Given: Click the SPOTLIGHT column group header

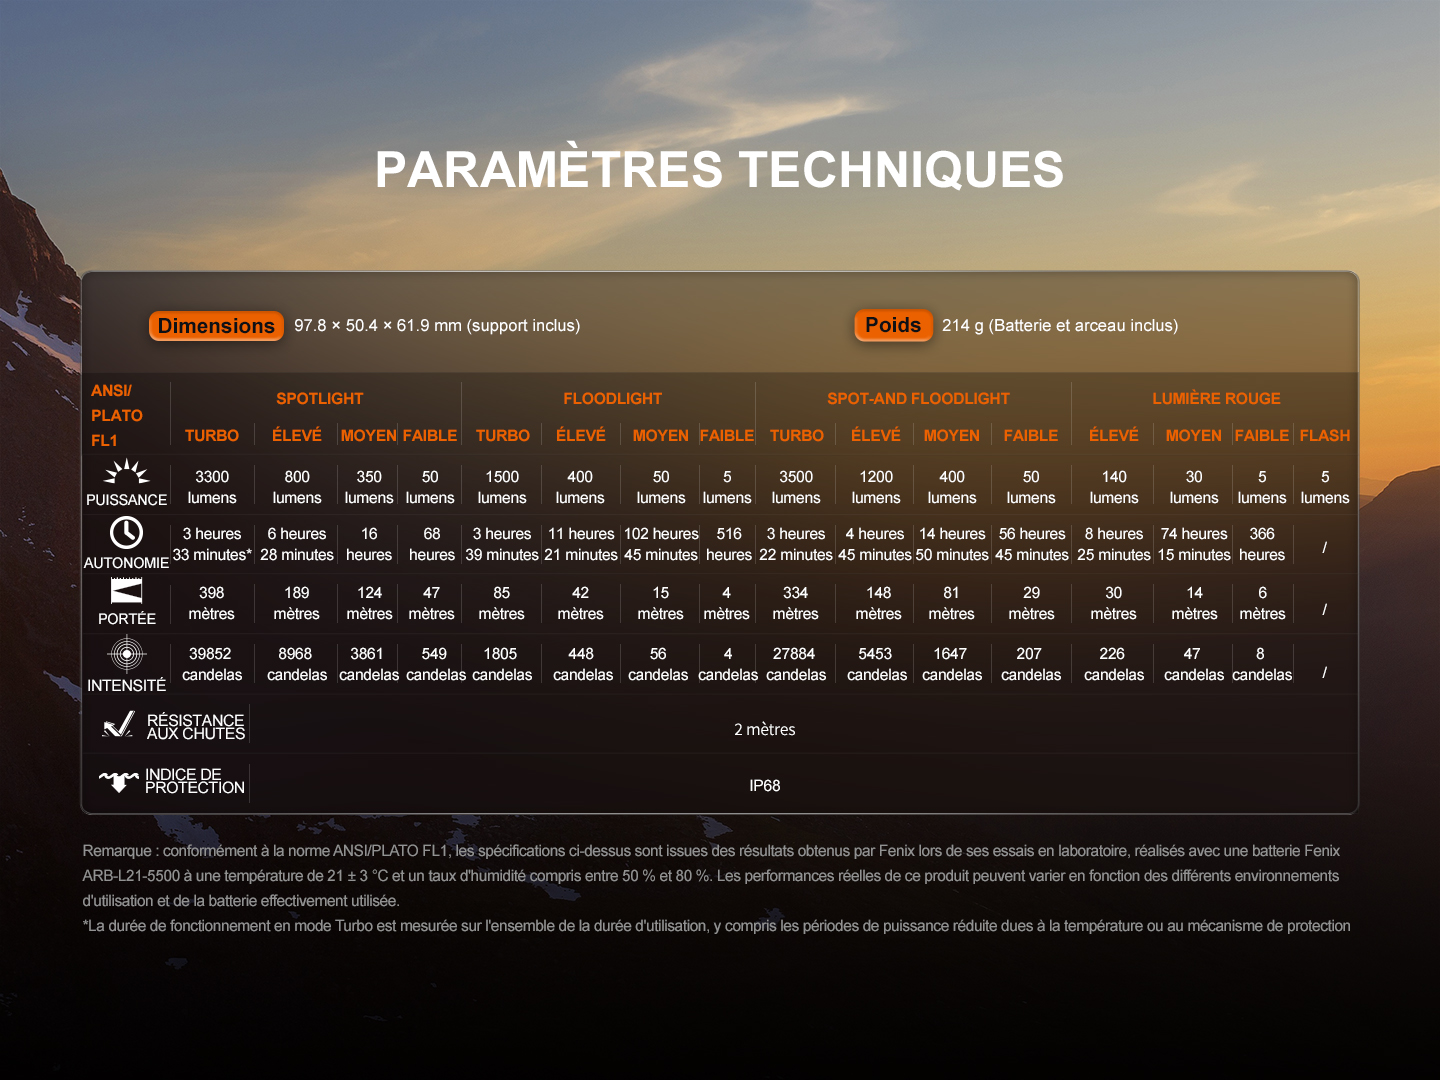Looking at the screenshot, I should click(320, 398).
